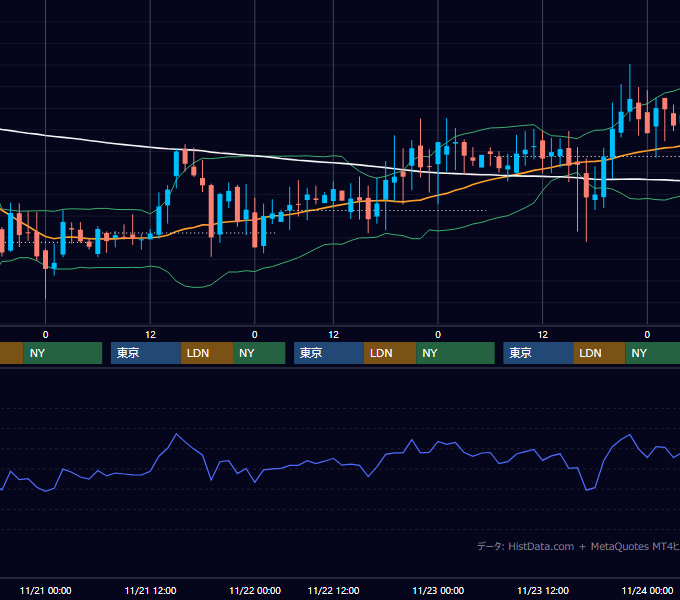
Task: Click the 11/24 00:00 date label
Action: point(647,590)
